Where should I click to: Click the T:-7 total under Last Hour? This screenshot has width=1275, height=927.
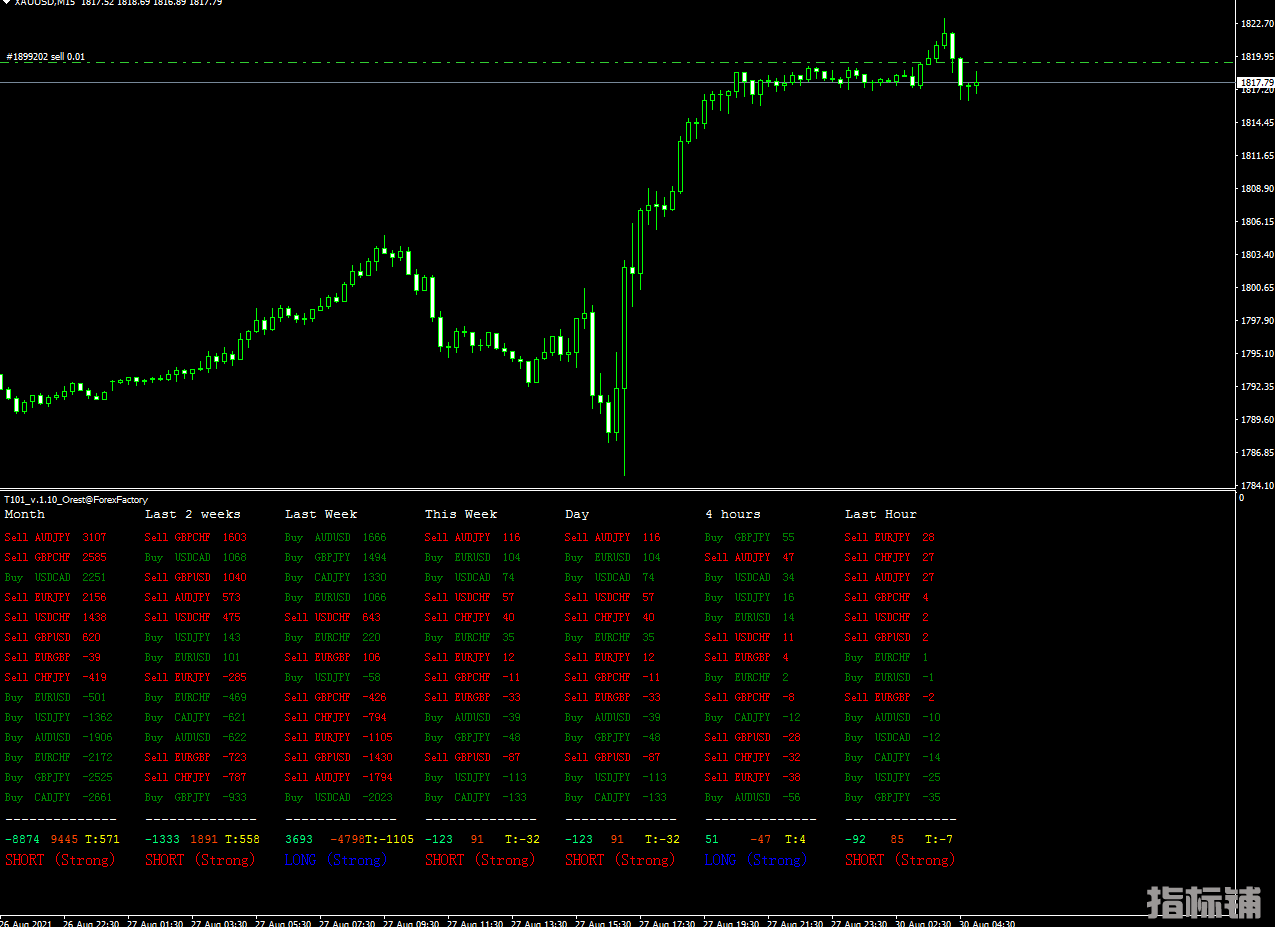coord(939,839)
